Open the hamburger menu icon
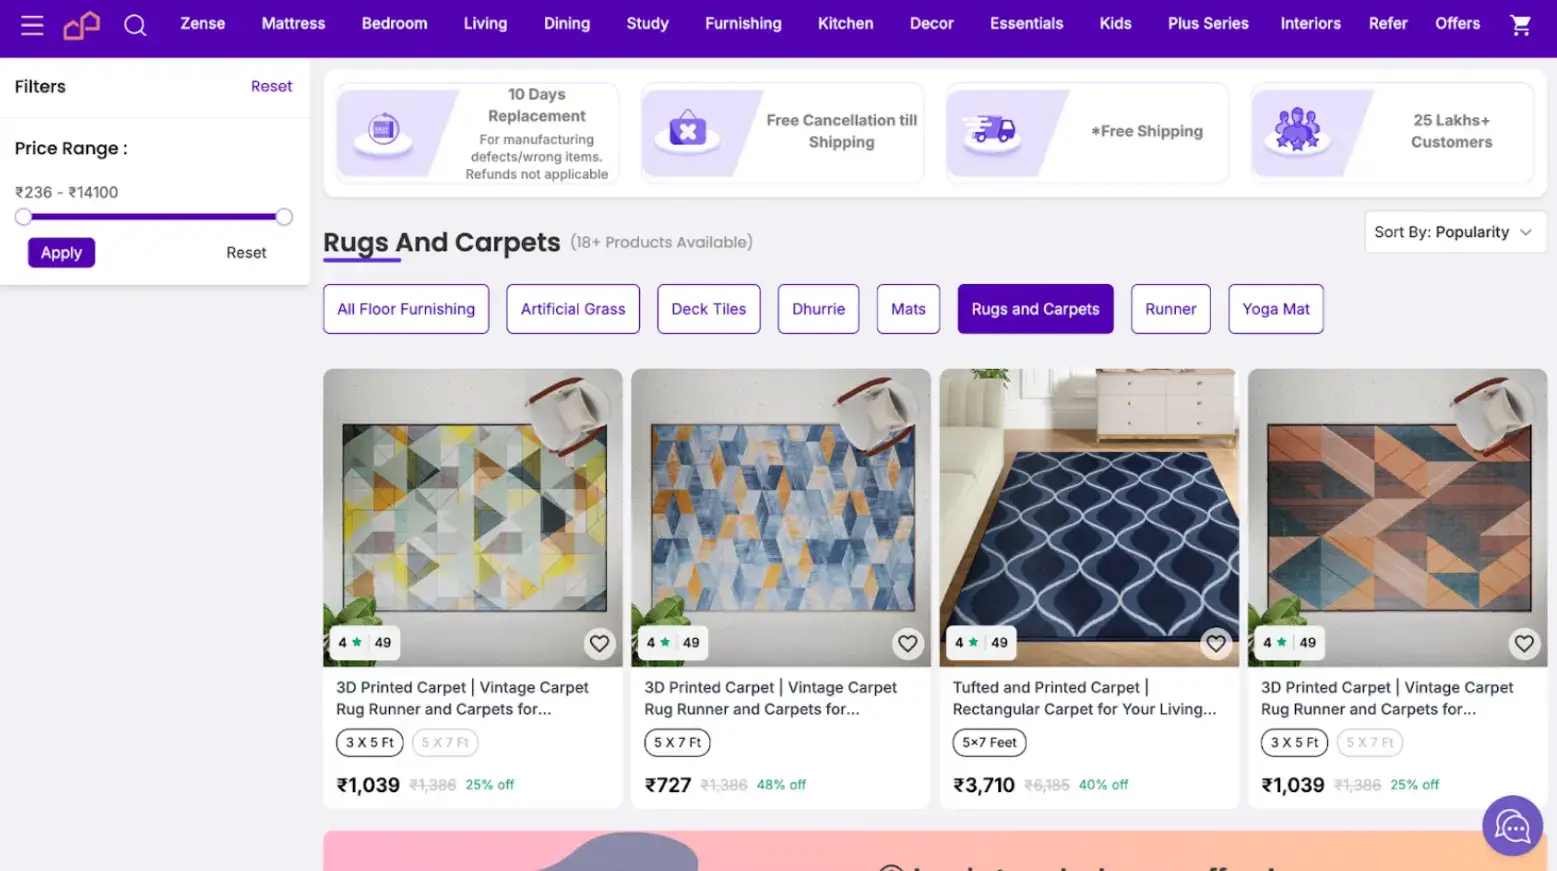 pos(32,25)
